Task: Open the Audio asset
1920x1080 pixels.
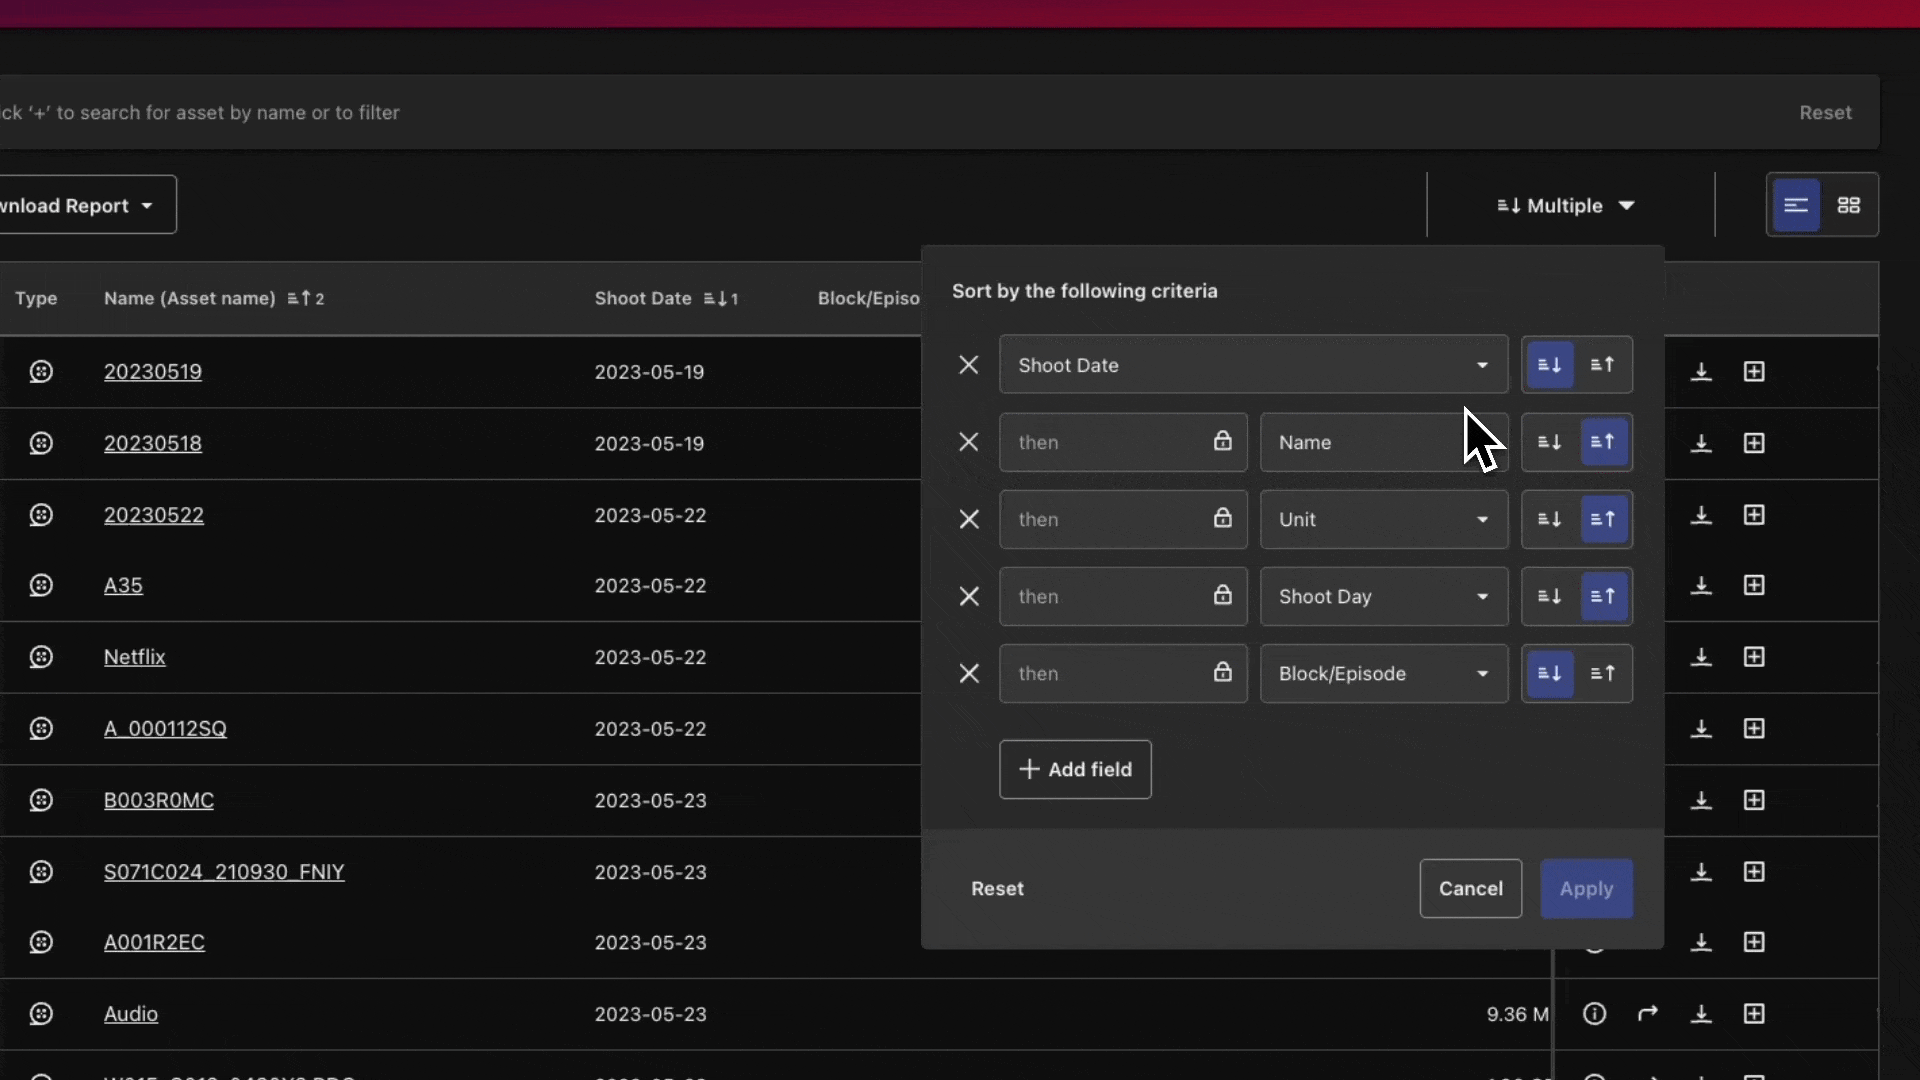Action: coord(131,1014)
